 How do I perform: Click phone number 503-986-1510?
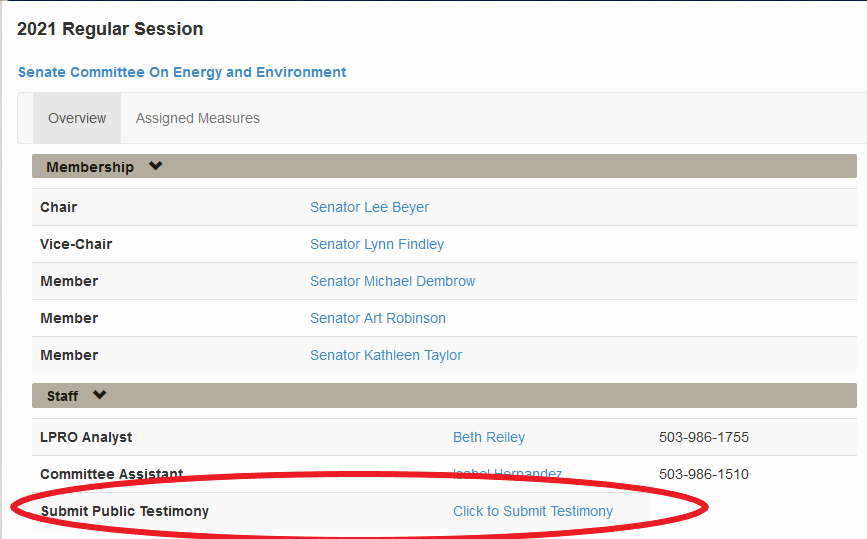click(x=703, y=474)
